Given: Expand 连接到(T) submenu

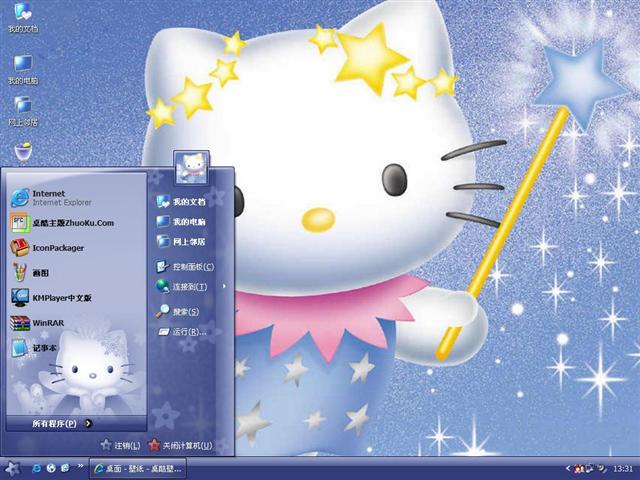Looking at the screenshot, I should 191,287.
